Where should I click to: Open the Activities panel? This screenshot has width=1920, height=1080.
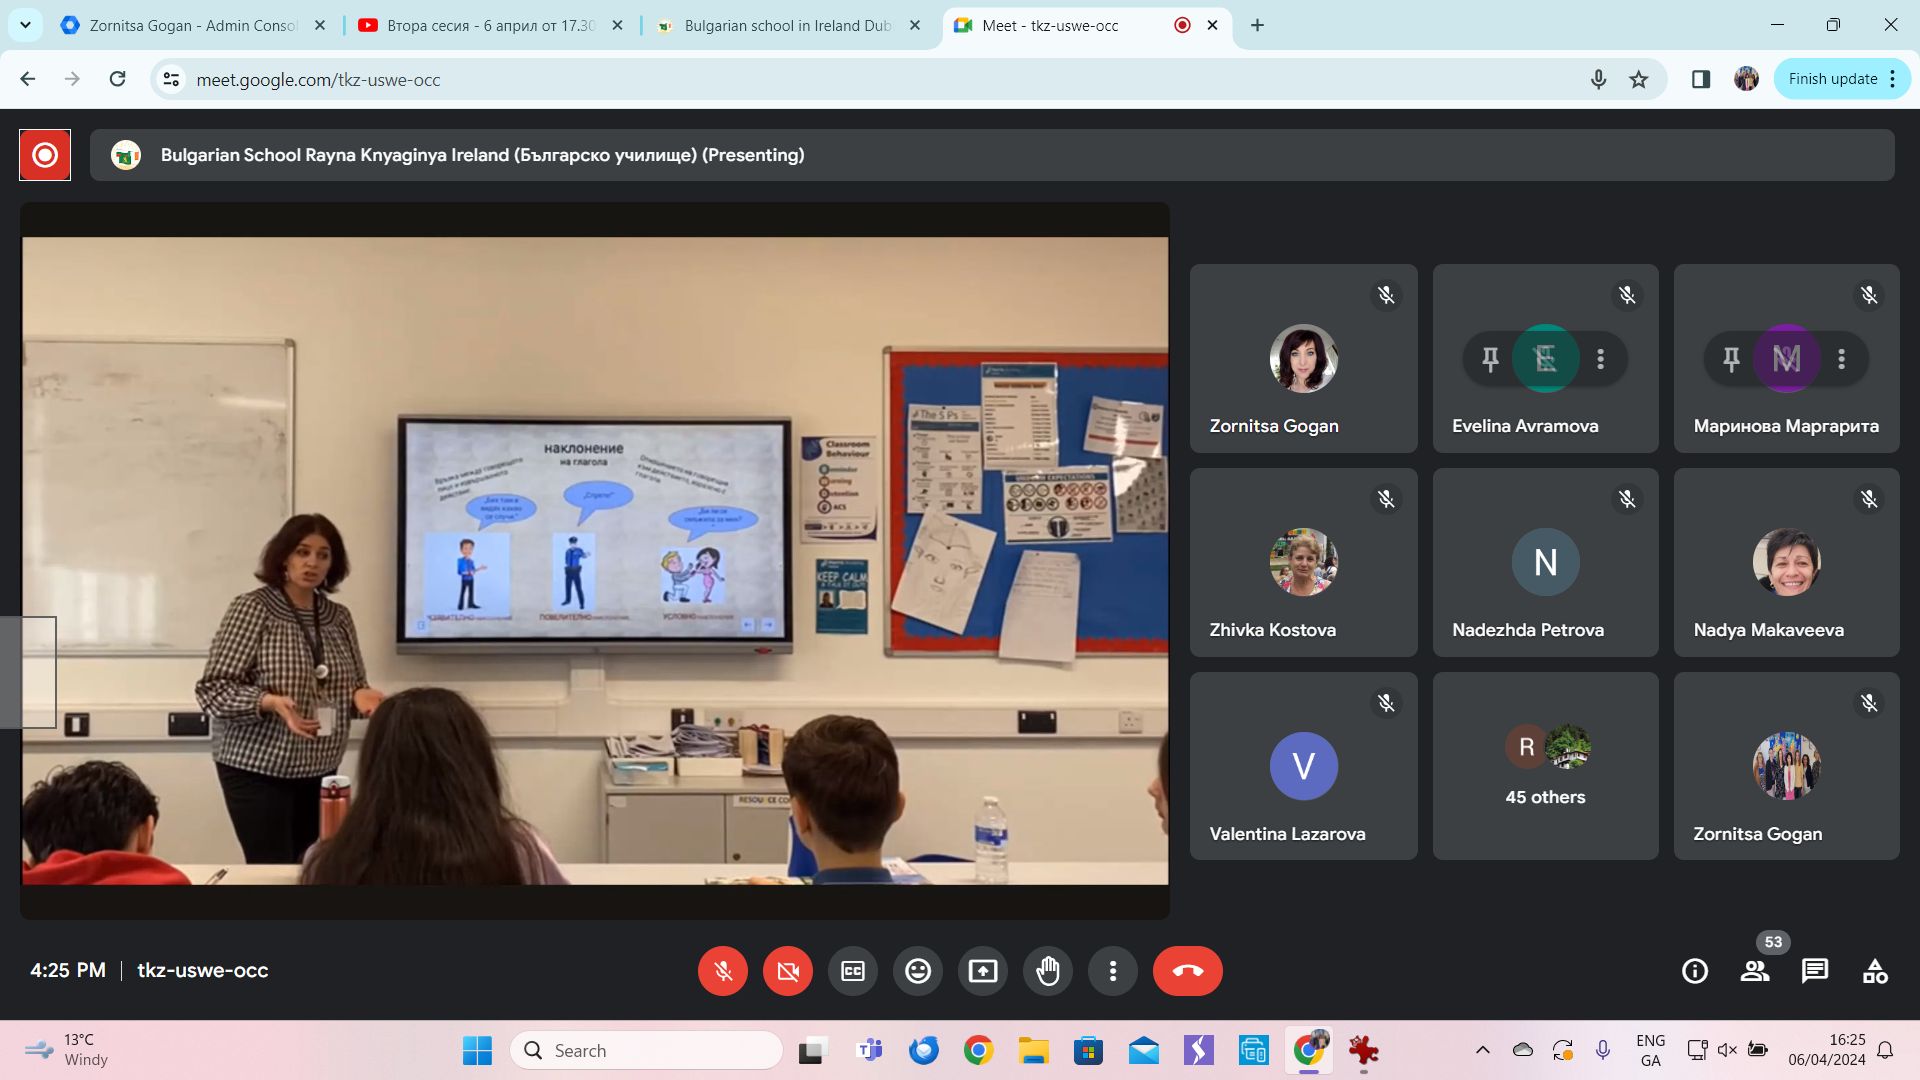pyautogui.click(x=1875, y=971)
